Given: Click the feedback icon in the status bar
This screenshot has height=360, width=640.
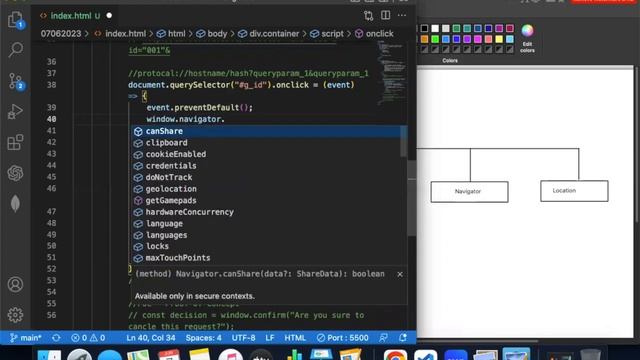Looking at the screenshot, I should click(383, 338).
